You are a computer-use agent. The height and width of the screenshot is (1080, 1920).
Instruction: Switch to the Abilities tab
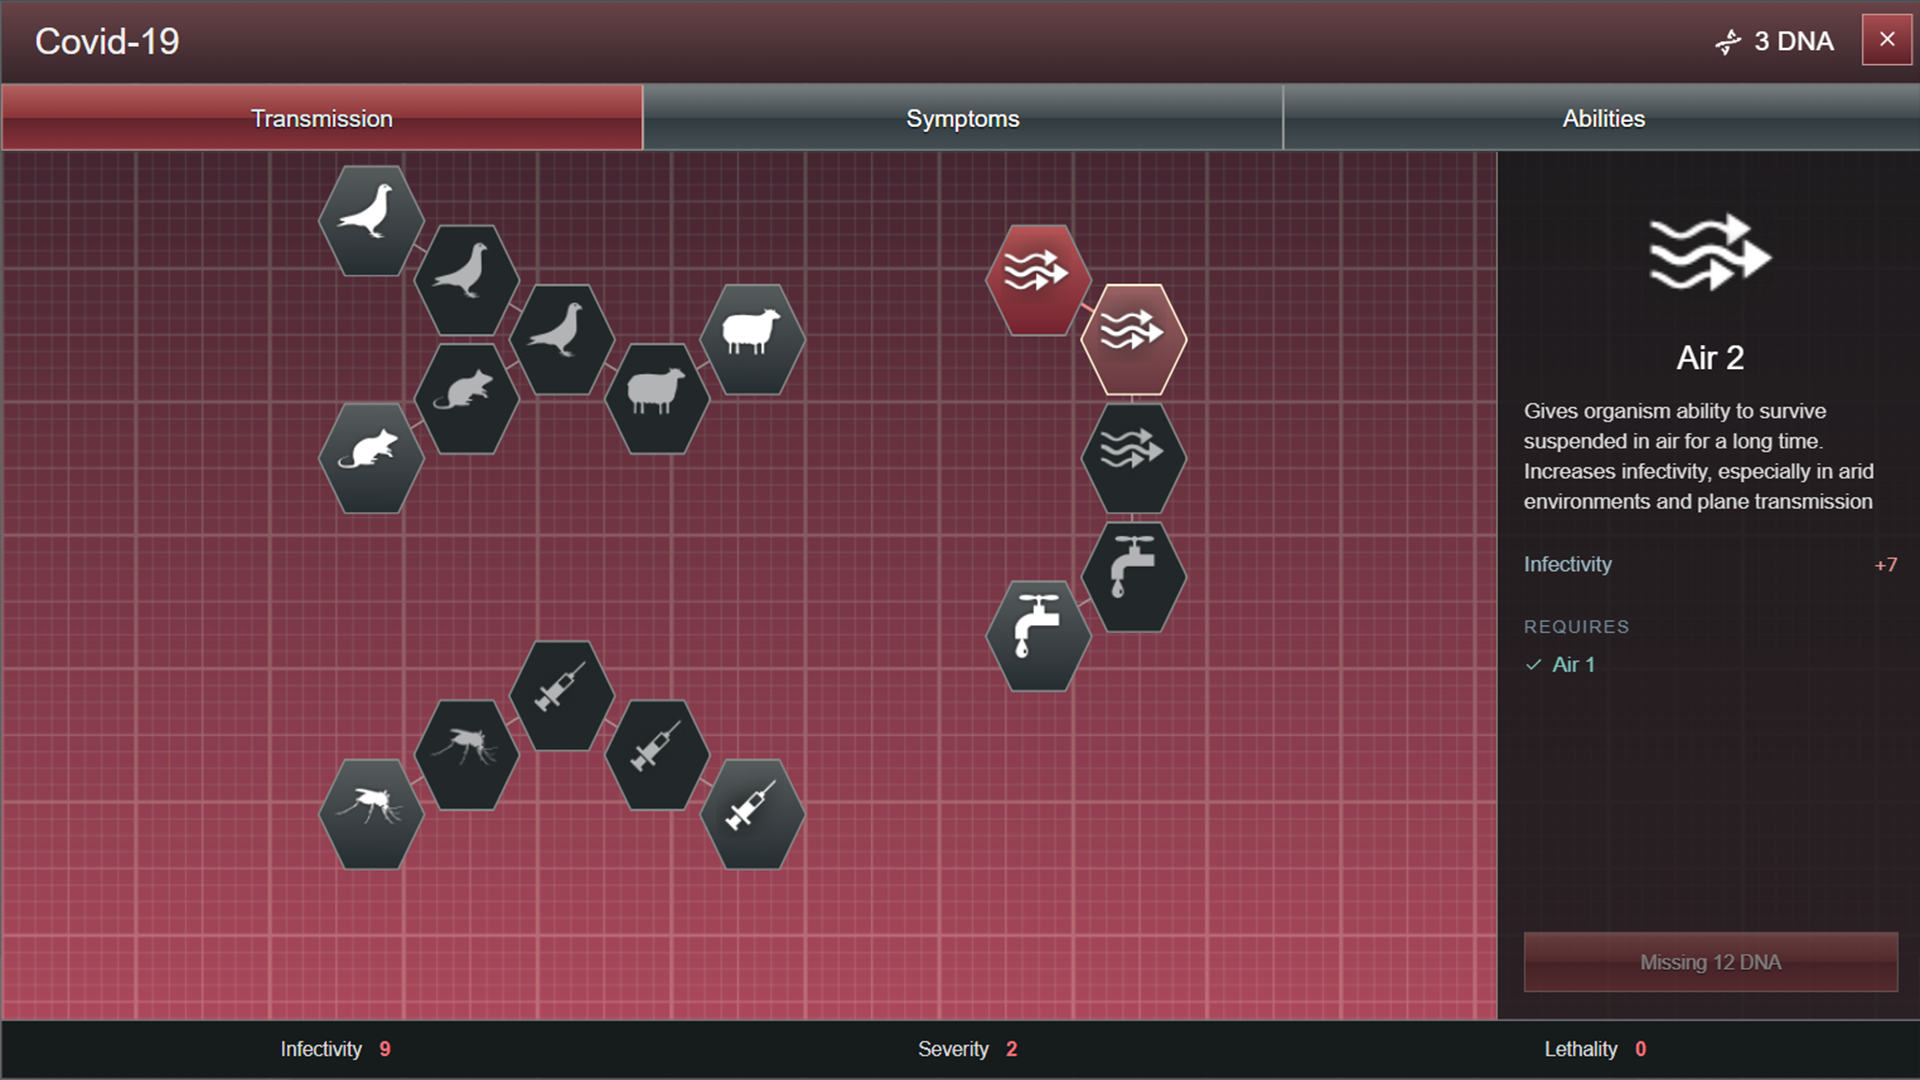(x=1603, y=118)
